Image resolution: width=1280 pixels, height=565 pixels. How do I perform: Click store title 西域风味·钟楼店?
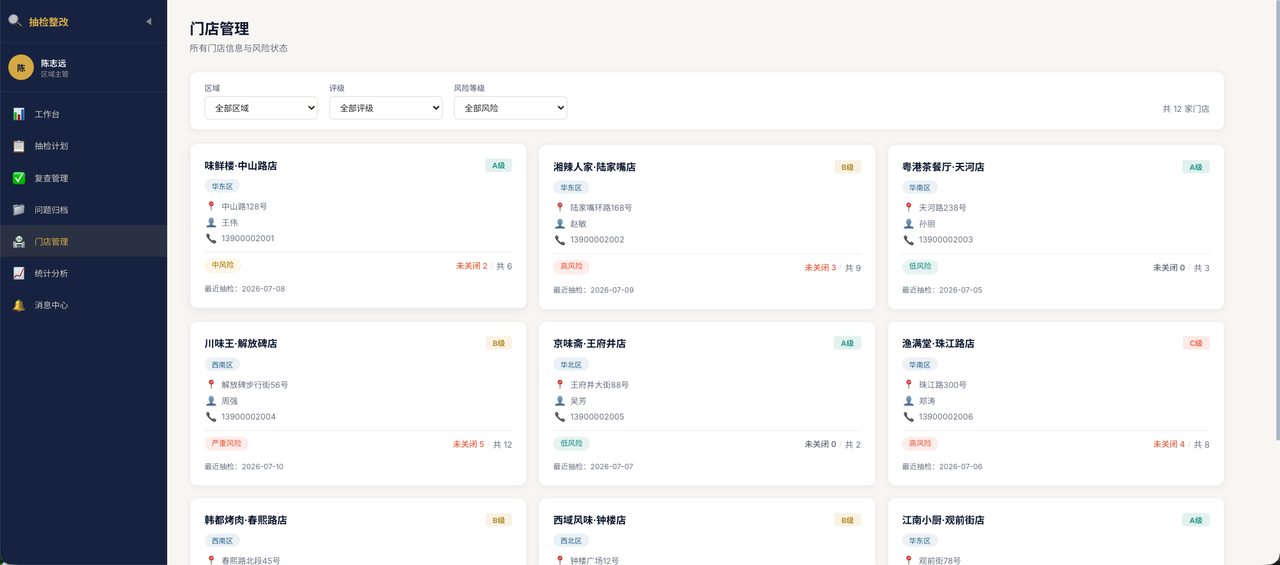590,520
